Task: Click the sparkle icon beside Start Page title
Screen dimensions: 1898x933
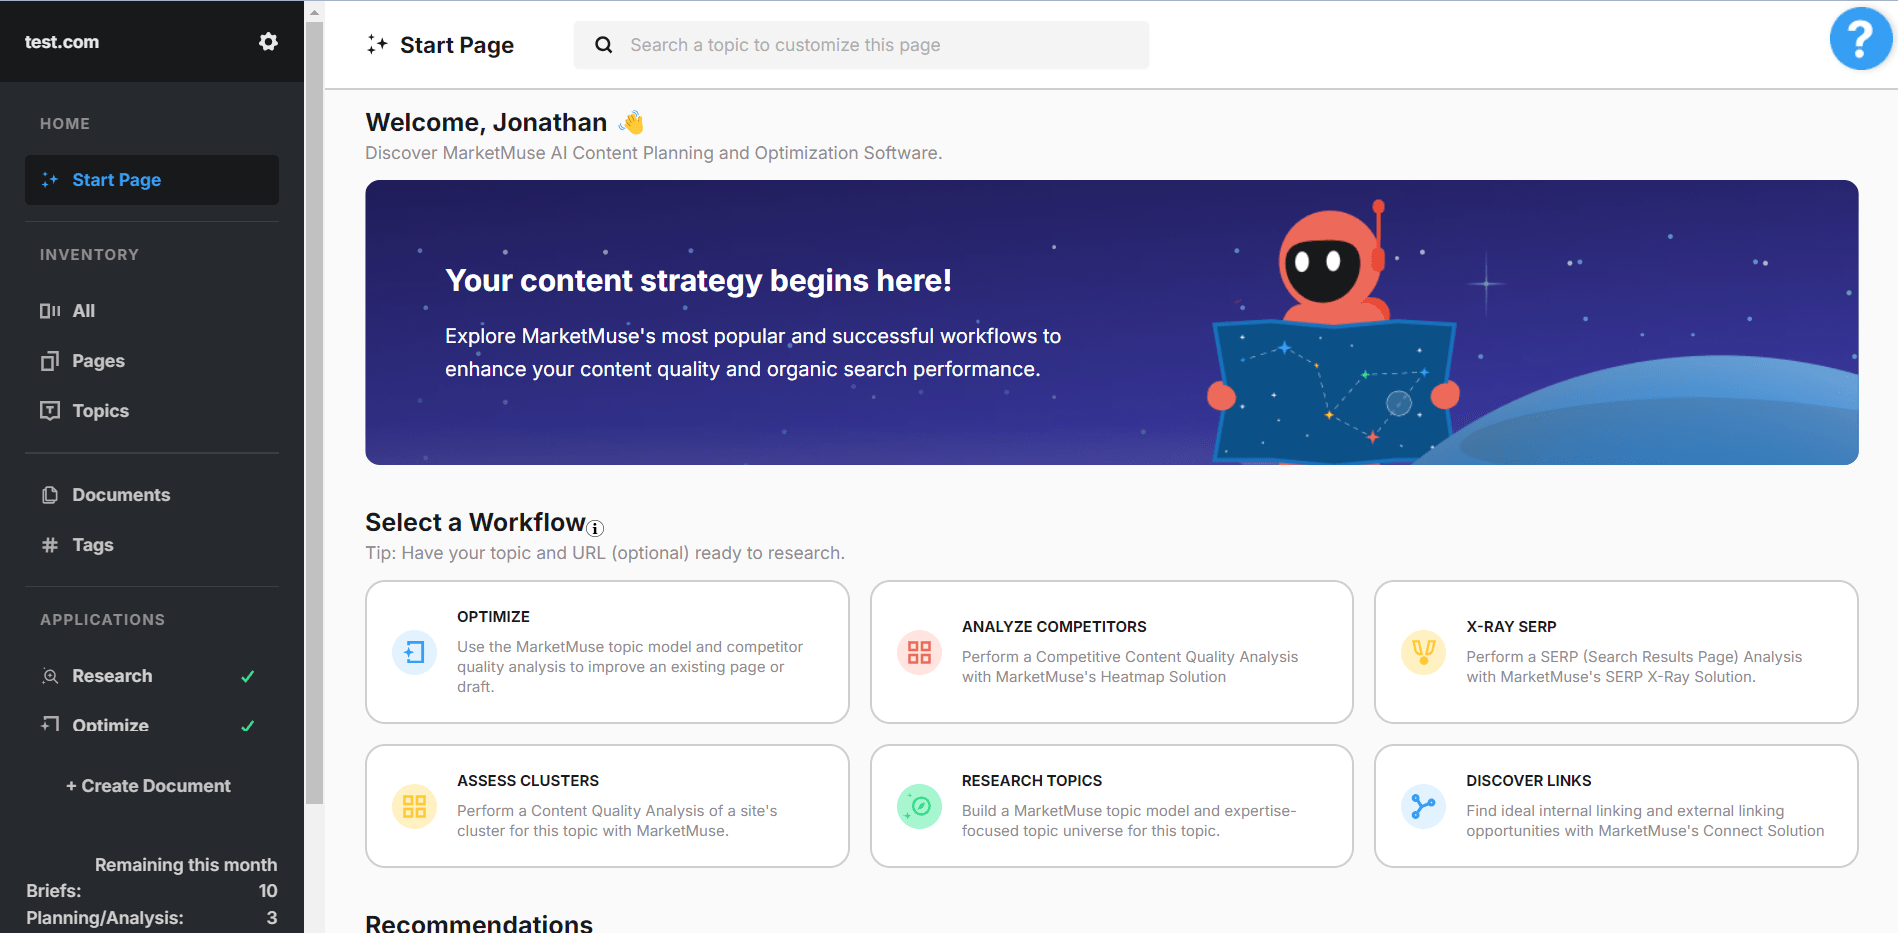Action: coord(377,44)
